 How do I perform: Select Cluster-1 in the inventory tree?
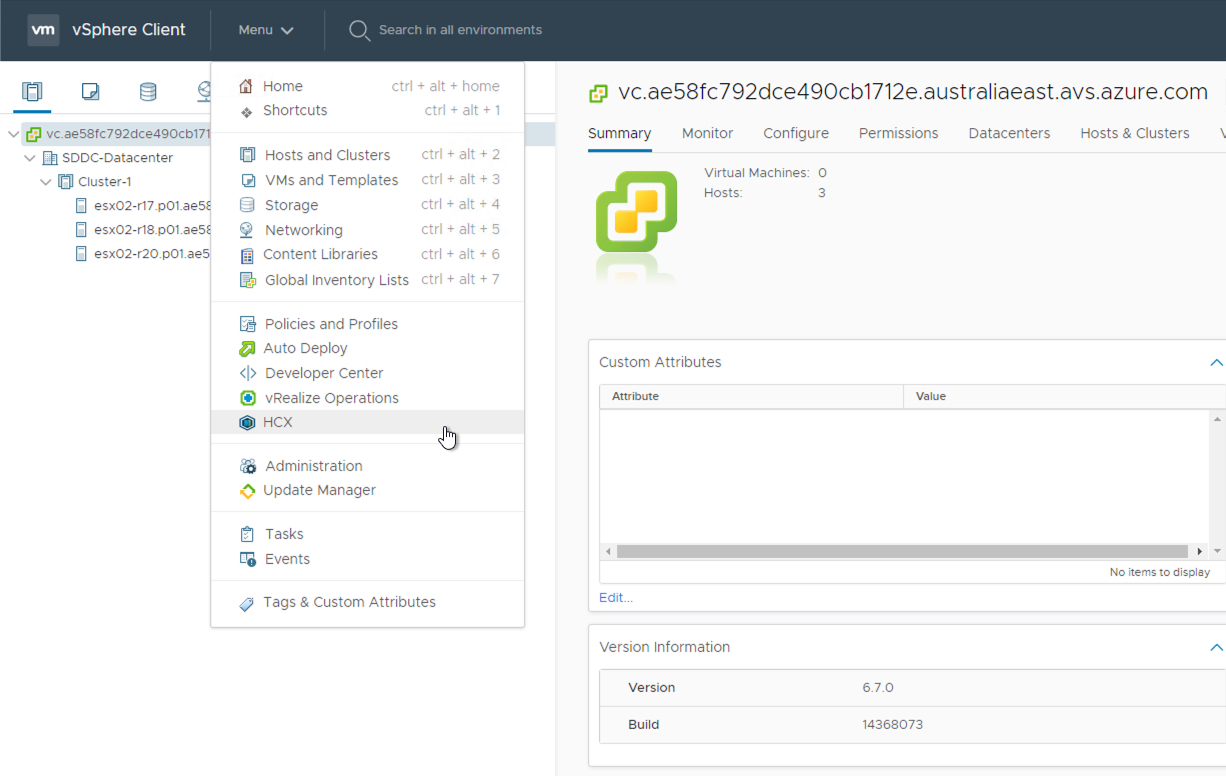coord(105,182)
